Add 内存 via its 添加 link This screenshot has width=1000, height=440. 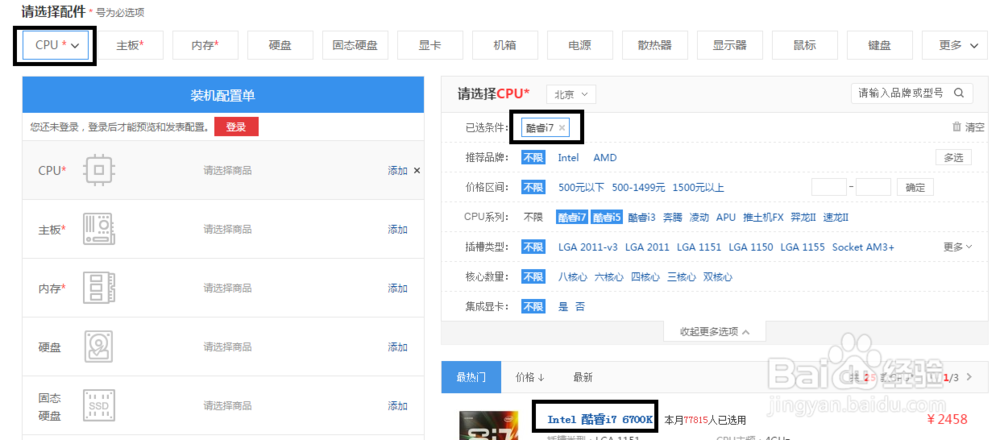click(x=397, y=288)
